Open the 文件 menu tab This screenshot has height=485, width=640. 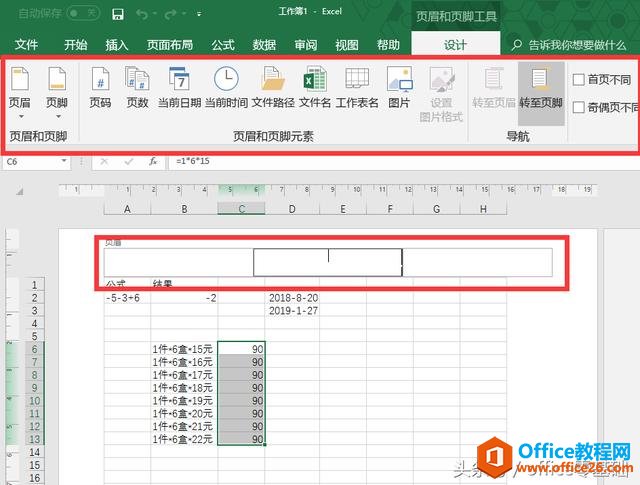tap(26, 44)
